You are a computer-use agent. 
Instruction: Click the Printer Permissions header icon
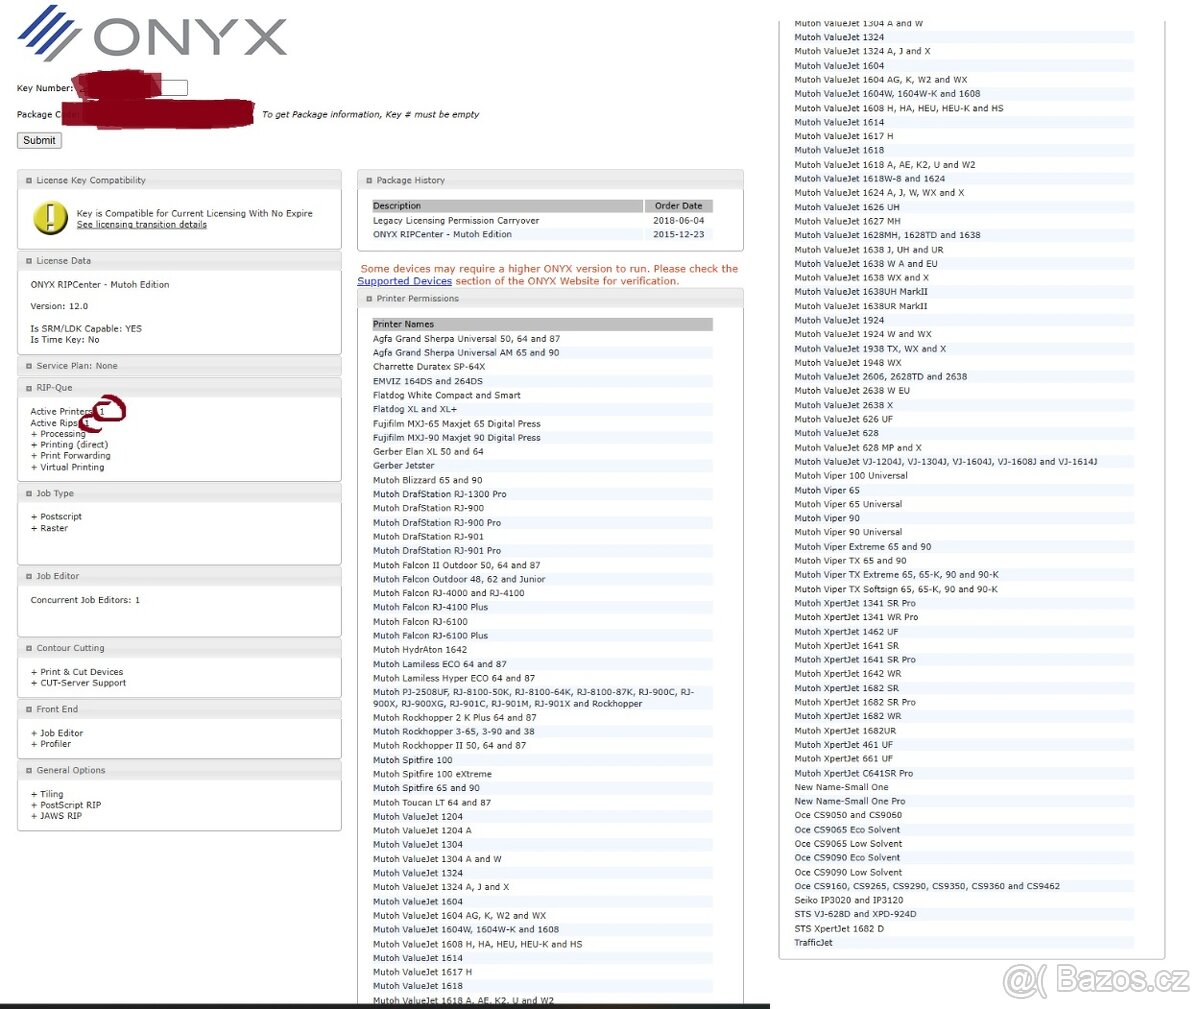pos(369,299)
